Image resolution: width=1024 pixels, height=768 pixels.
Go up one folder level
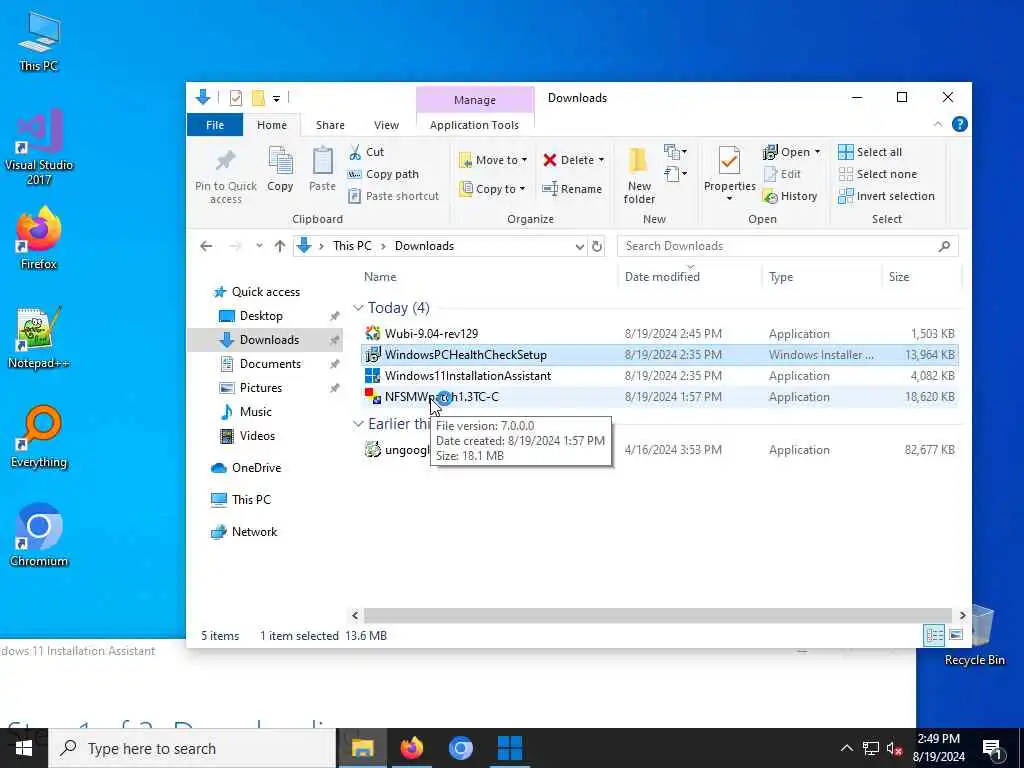280,246
